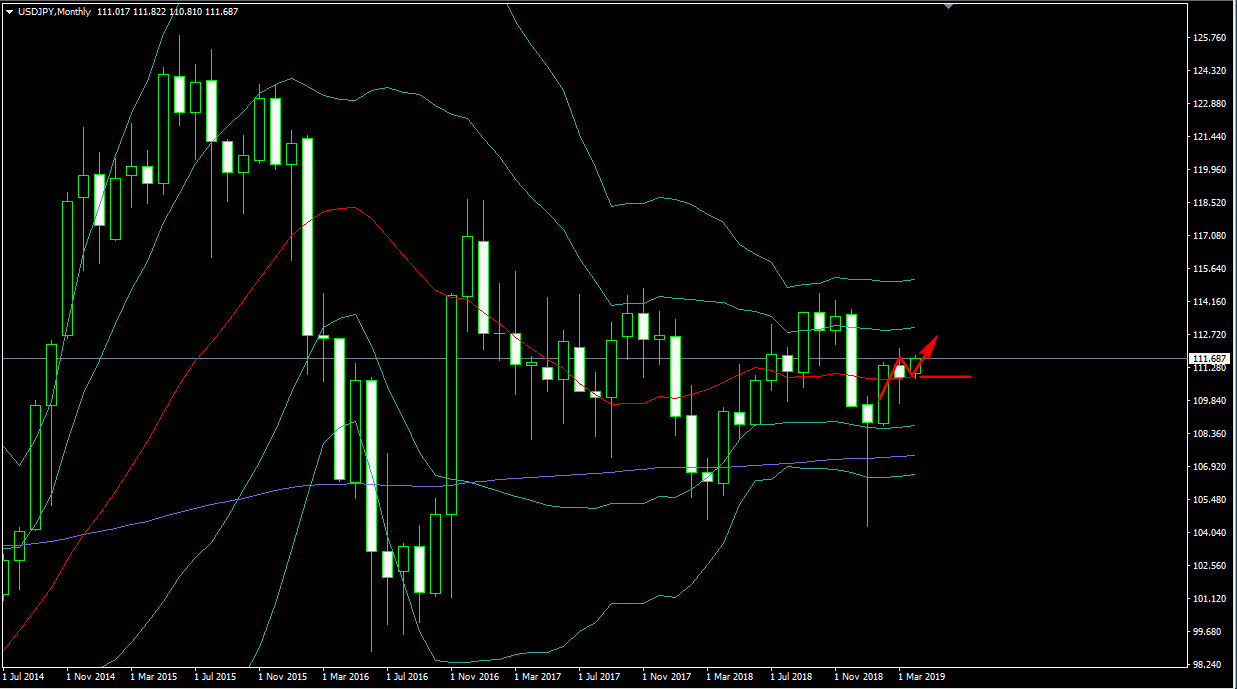The height and width of the screenshot is (689, 1237).
Task: Click the 98.240 price axis label
Action: [x=1207, y=665]
